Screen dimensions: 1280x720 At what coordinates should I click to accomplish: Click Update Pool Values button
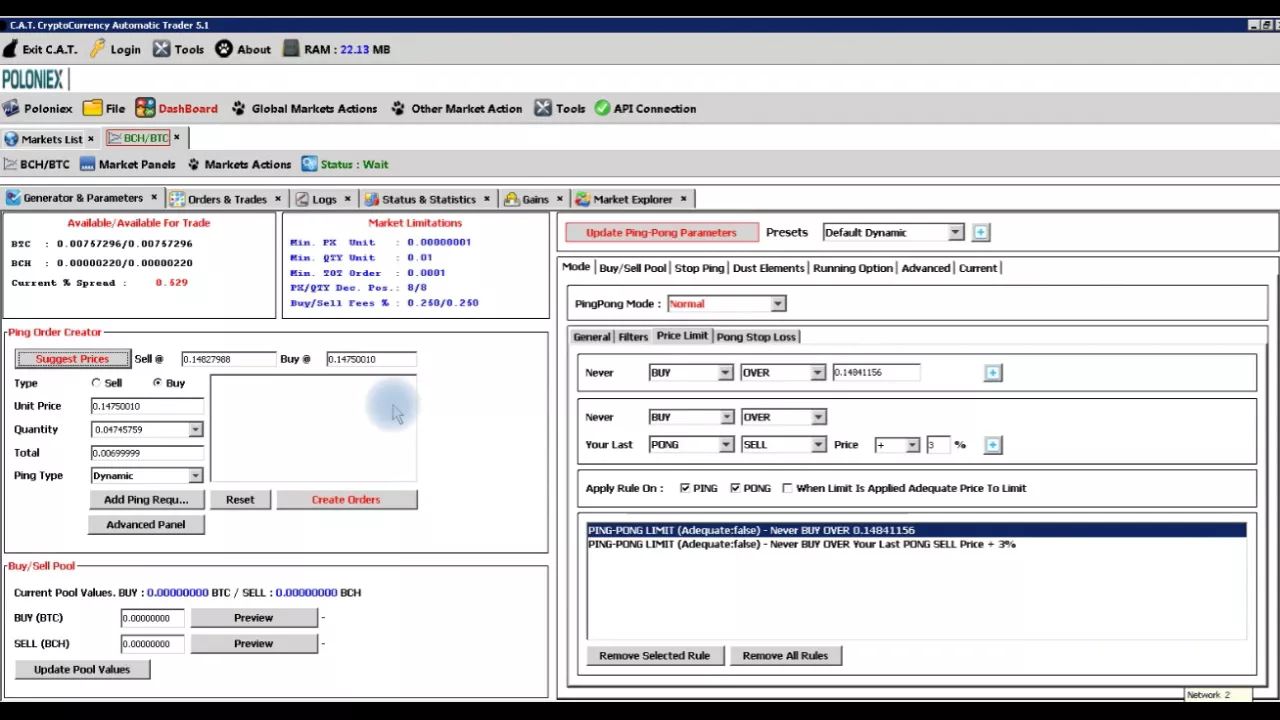[82, 670]
